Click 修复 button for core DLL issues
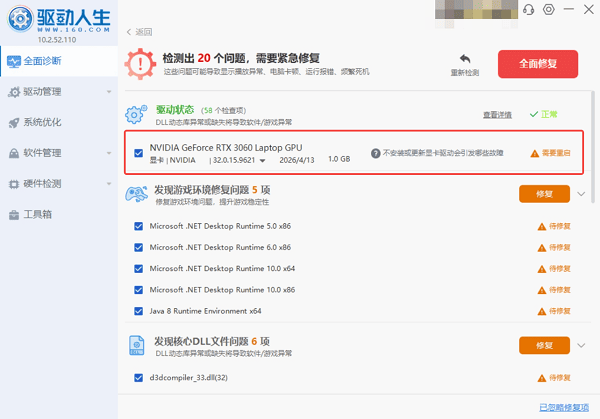This screenshot has width=600, height=419. click(544, 346)
